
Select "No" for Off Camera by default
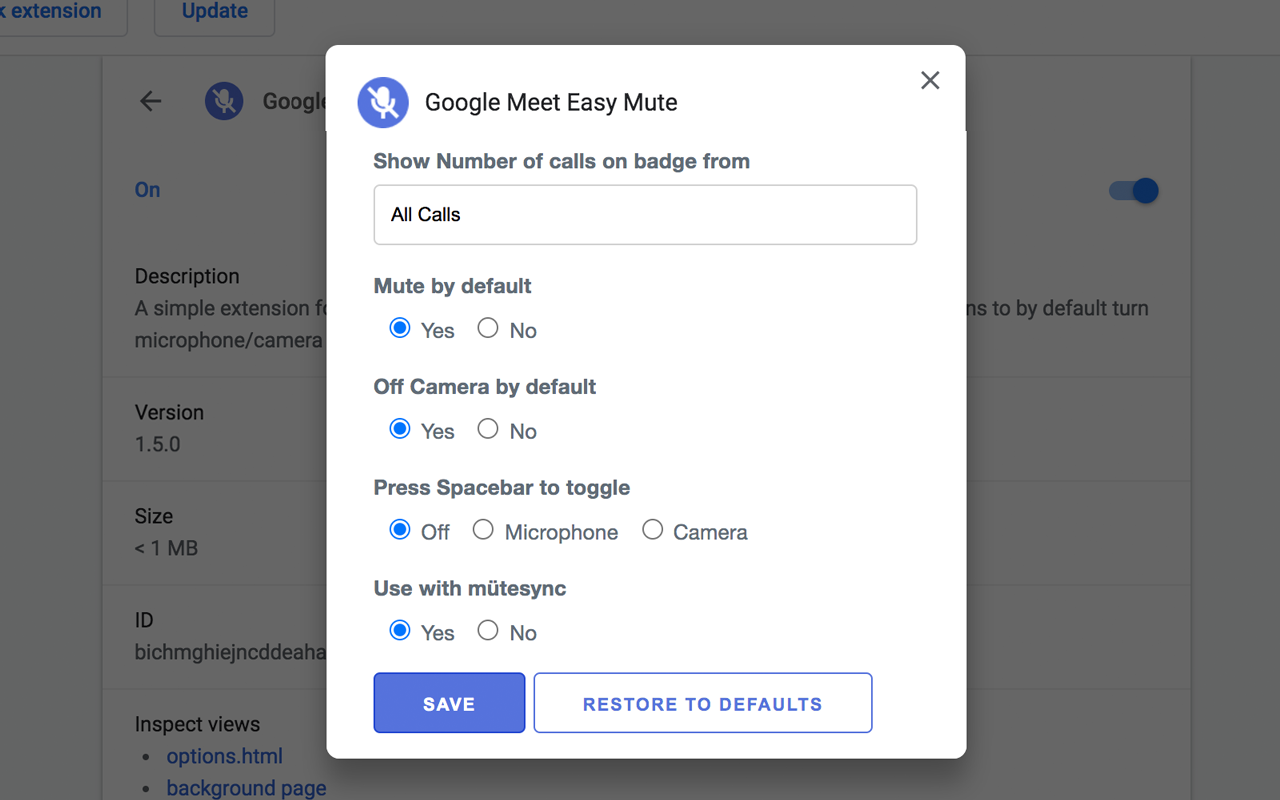tap(488, 428)
